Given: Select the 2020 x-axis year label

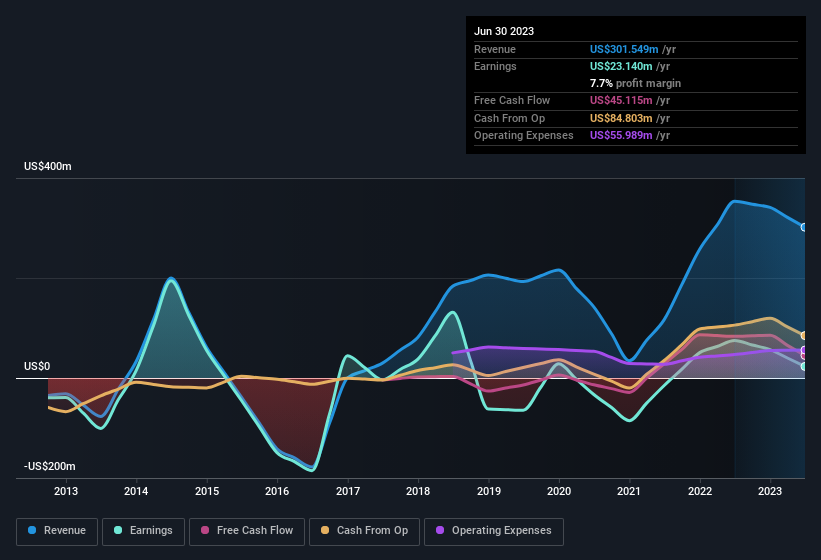Looking at the screenshot, I should coord(559,491).
